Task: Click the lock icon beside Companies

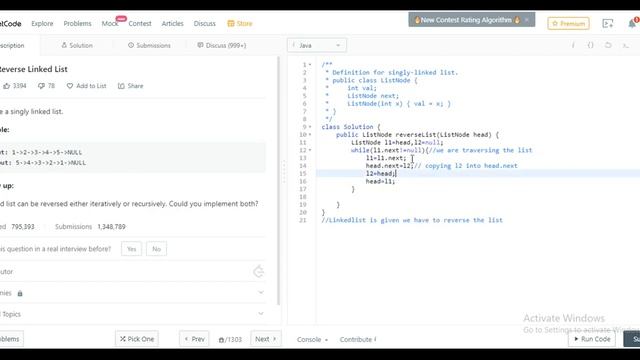Action: (20, 293)
